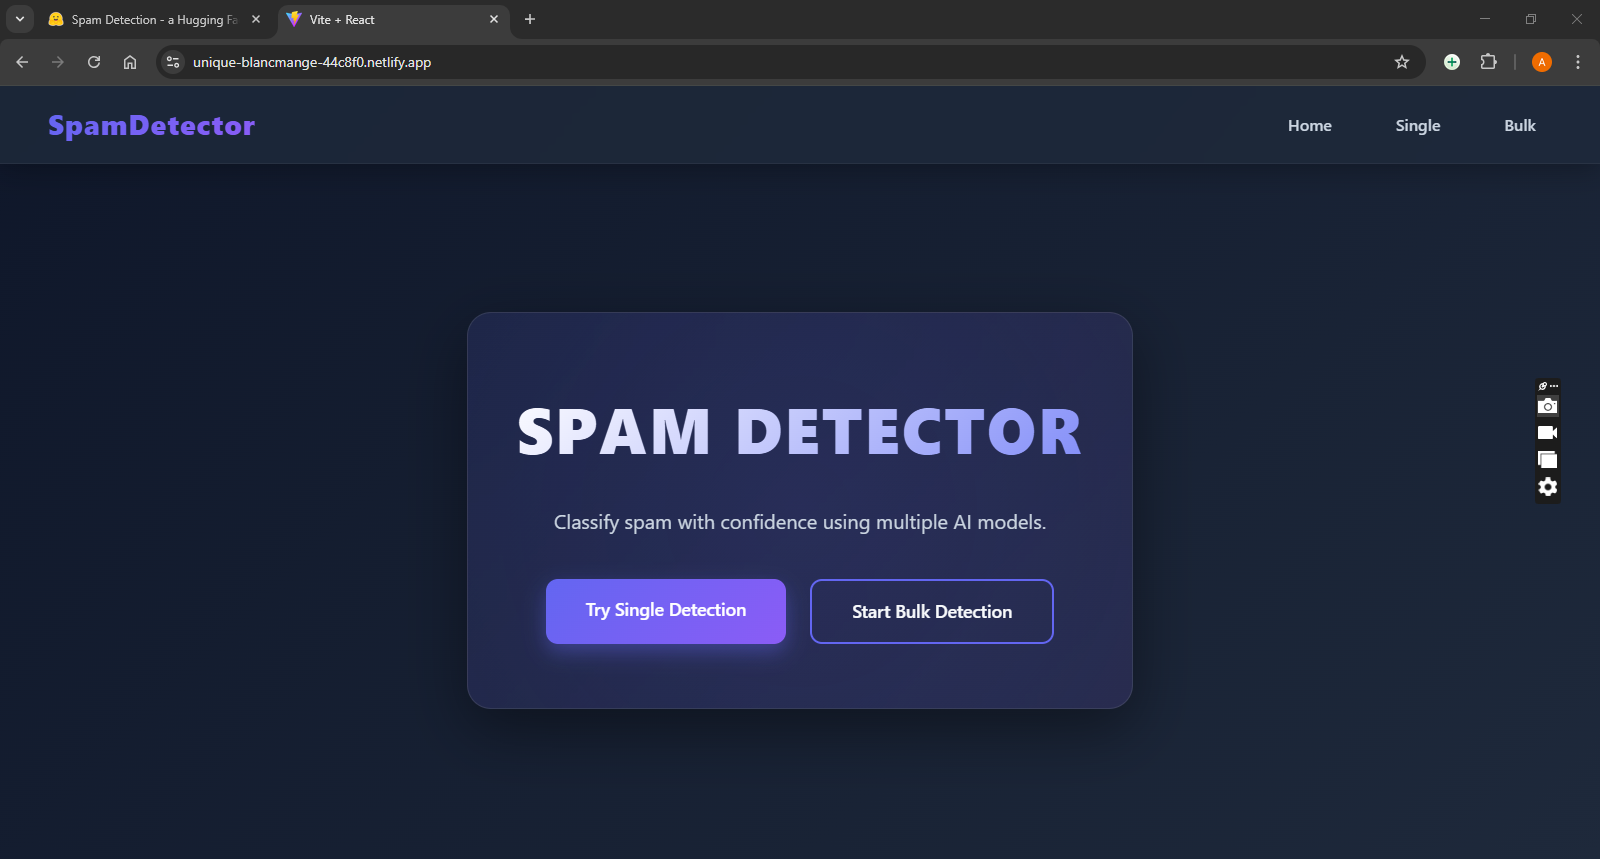Click the 'Classify spam with confidence' tagline
This screenshot has width=1600, height=859.
[x=800, y=522]
